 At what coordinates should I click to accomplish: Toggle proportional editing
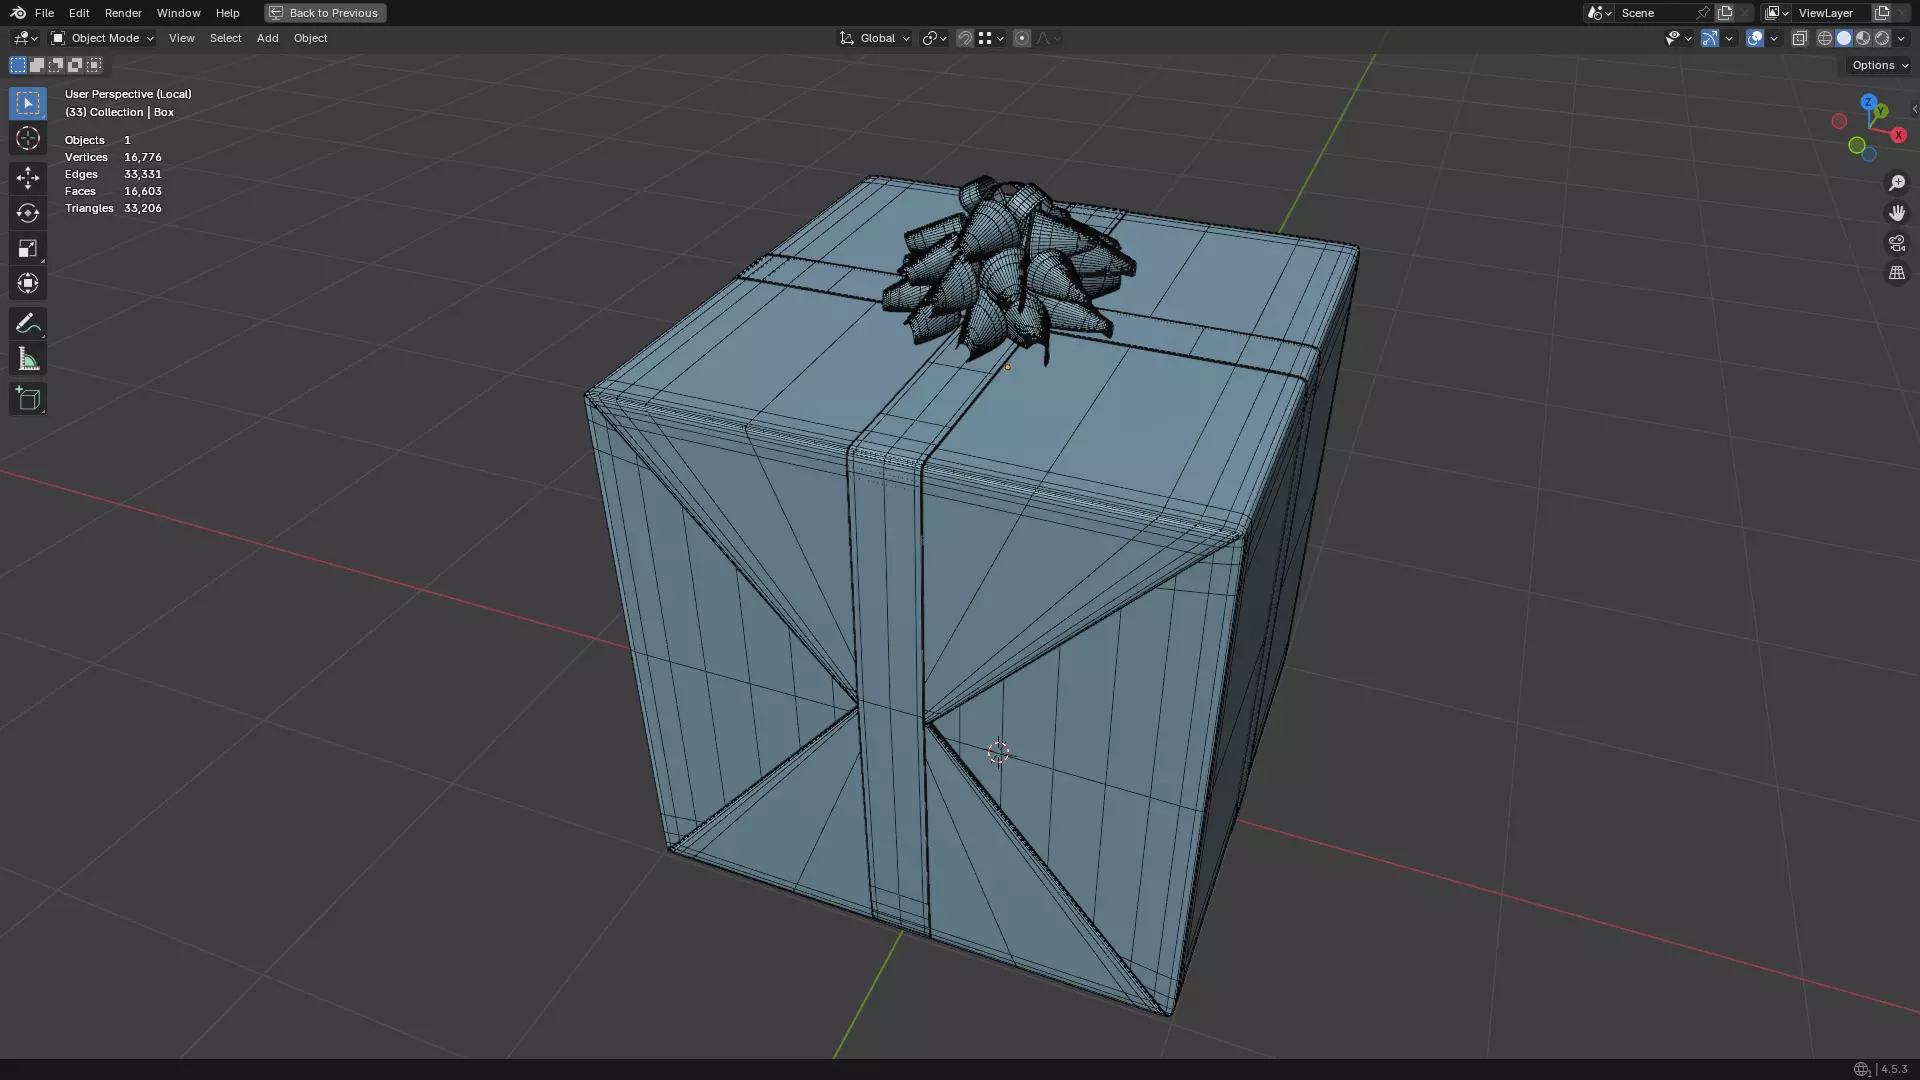[1022, 38]
